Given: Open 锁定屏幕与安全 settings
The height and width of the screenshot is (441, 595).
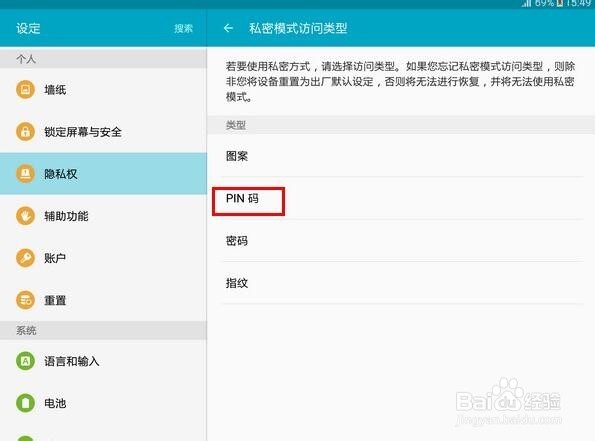Looking at the screenshot, I should pyautogui.click(x=103, y=132).
